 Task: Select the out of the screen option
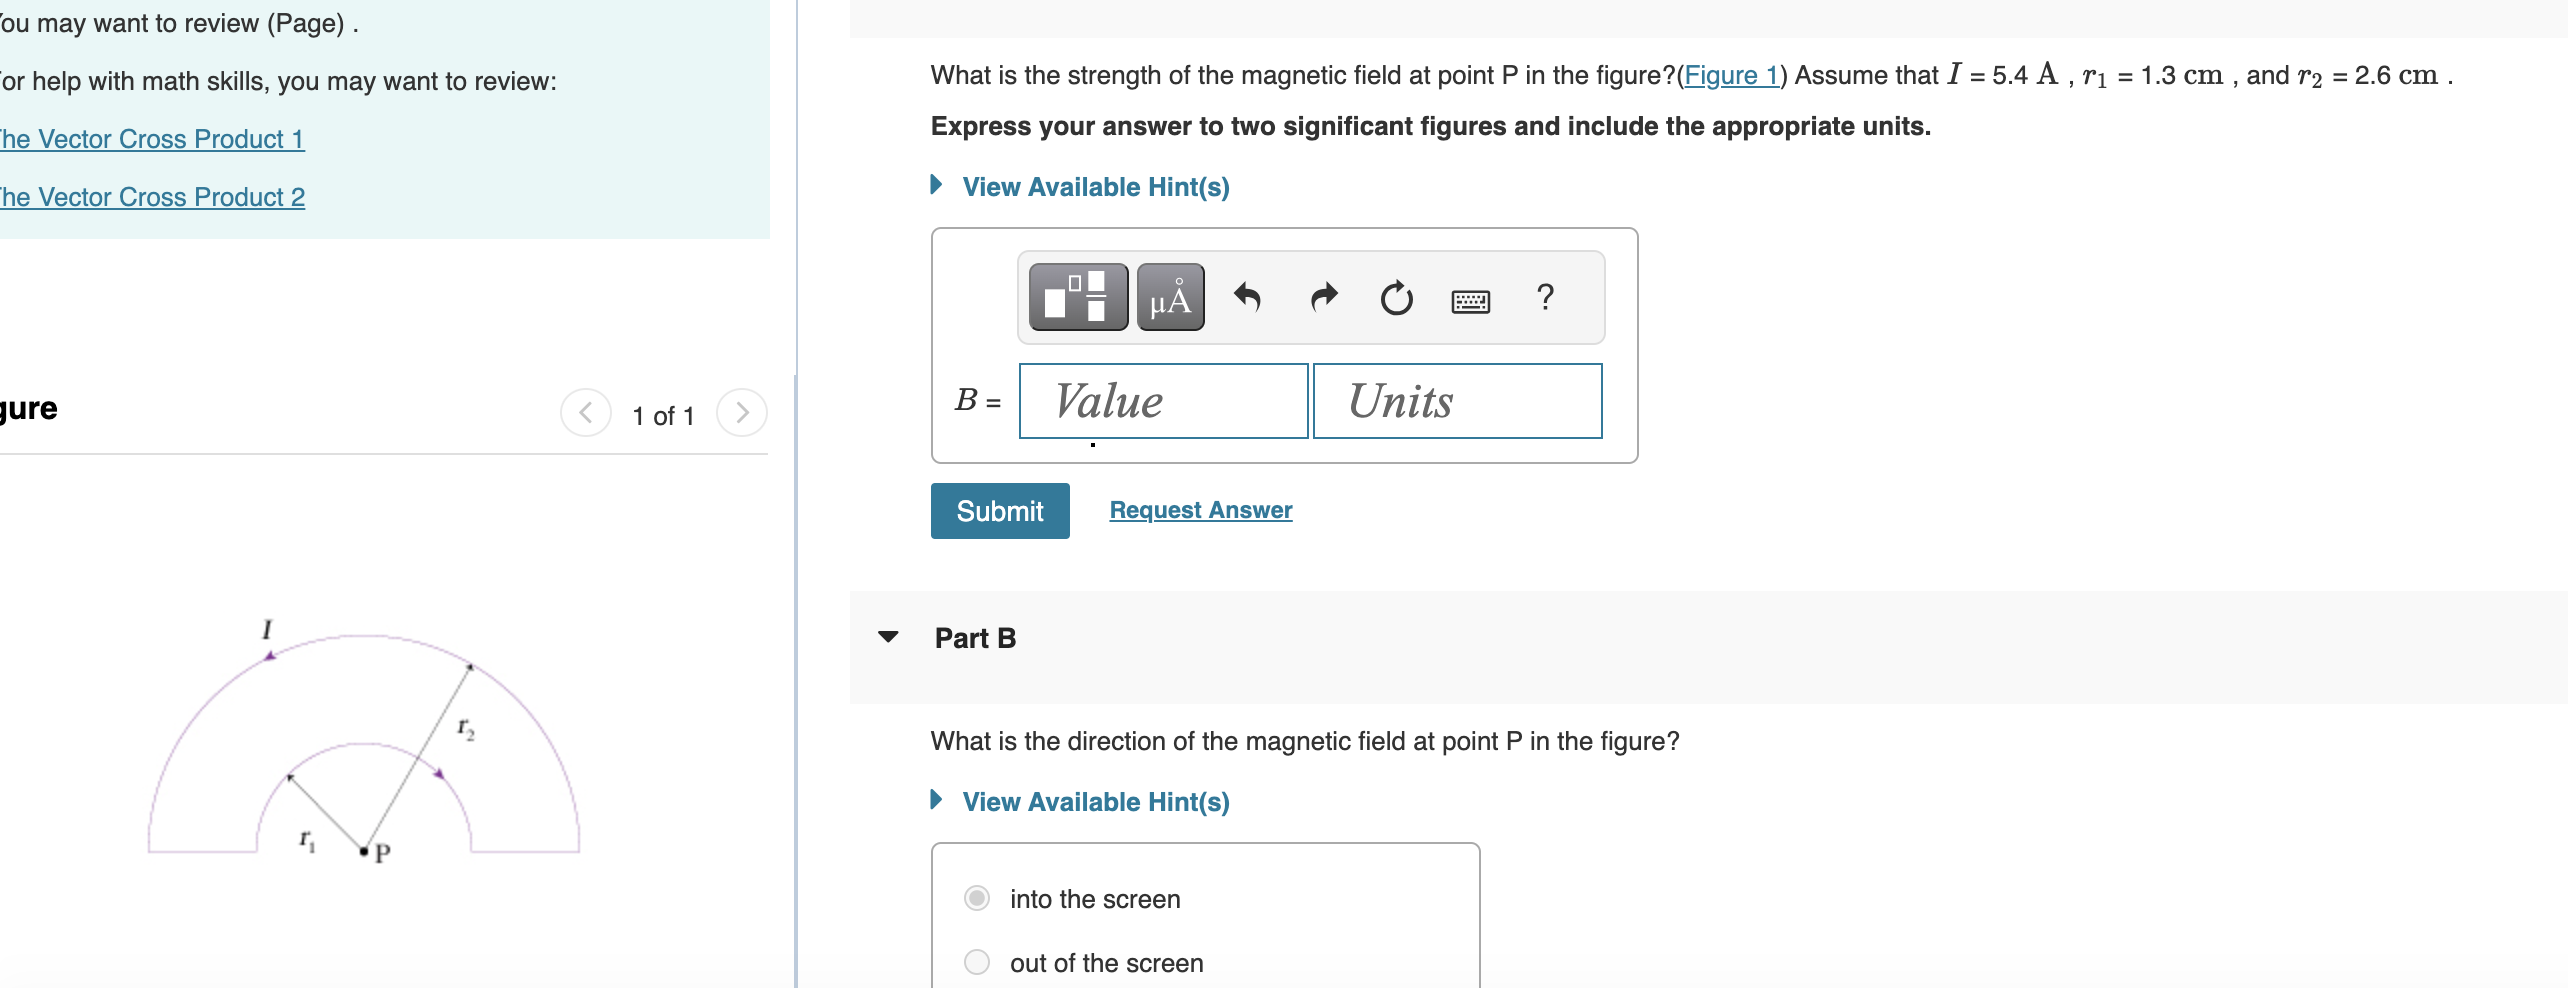click(975, 961)
